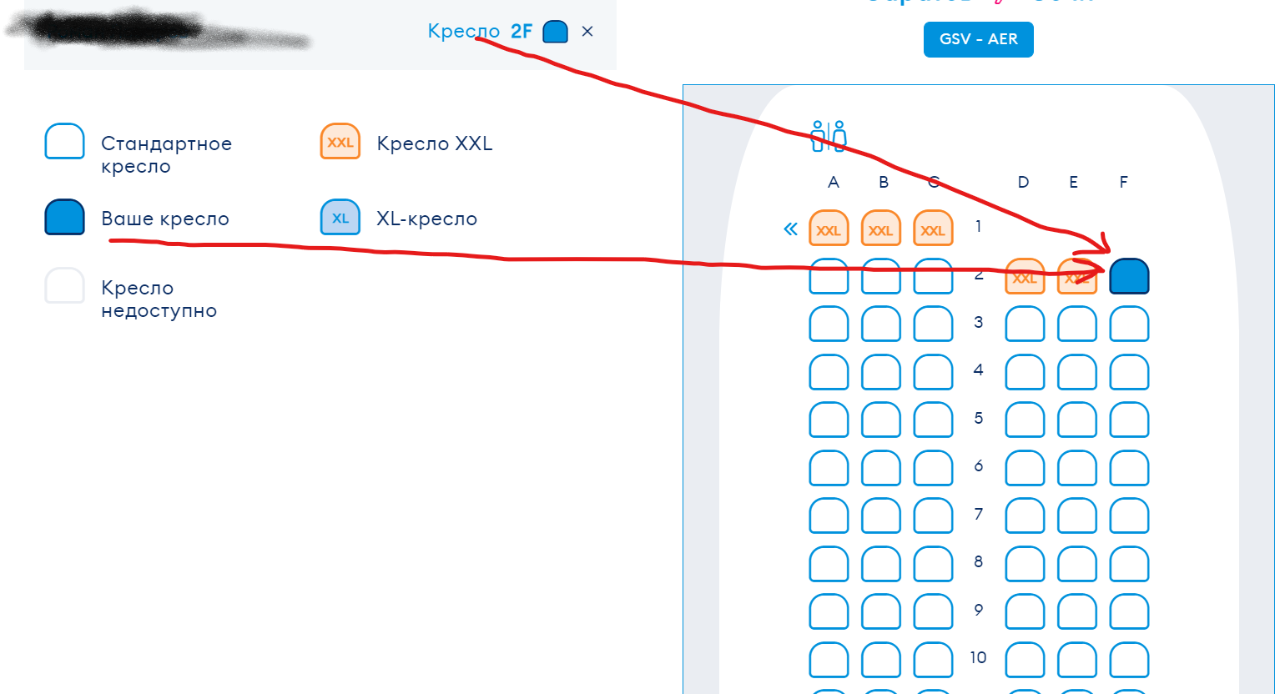This screenshot has height=694, width=1280.
Task: Pick standard seat 5F
Action: [x=1129, y=419]
